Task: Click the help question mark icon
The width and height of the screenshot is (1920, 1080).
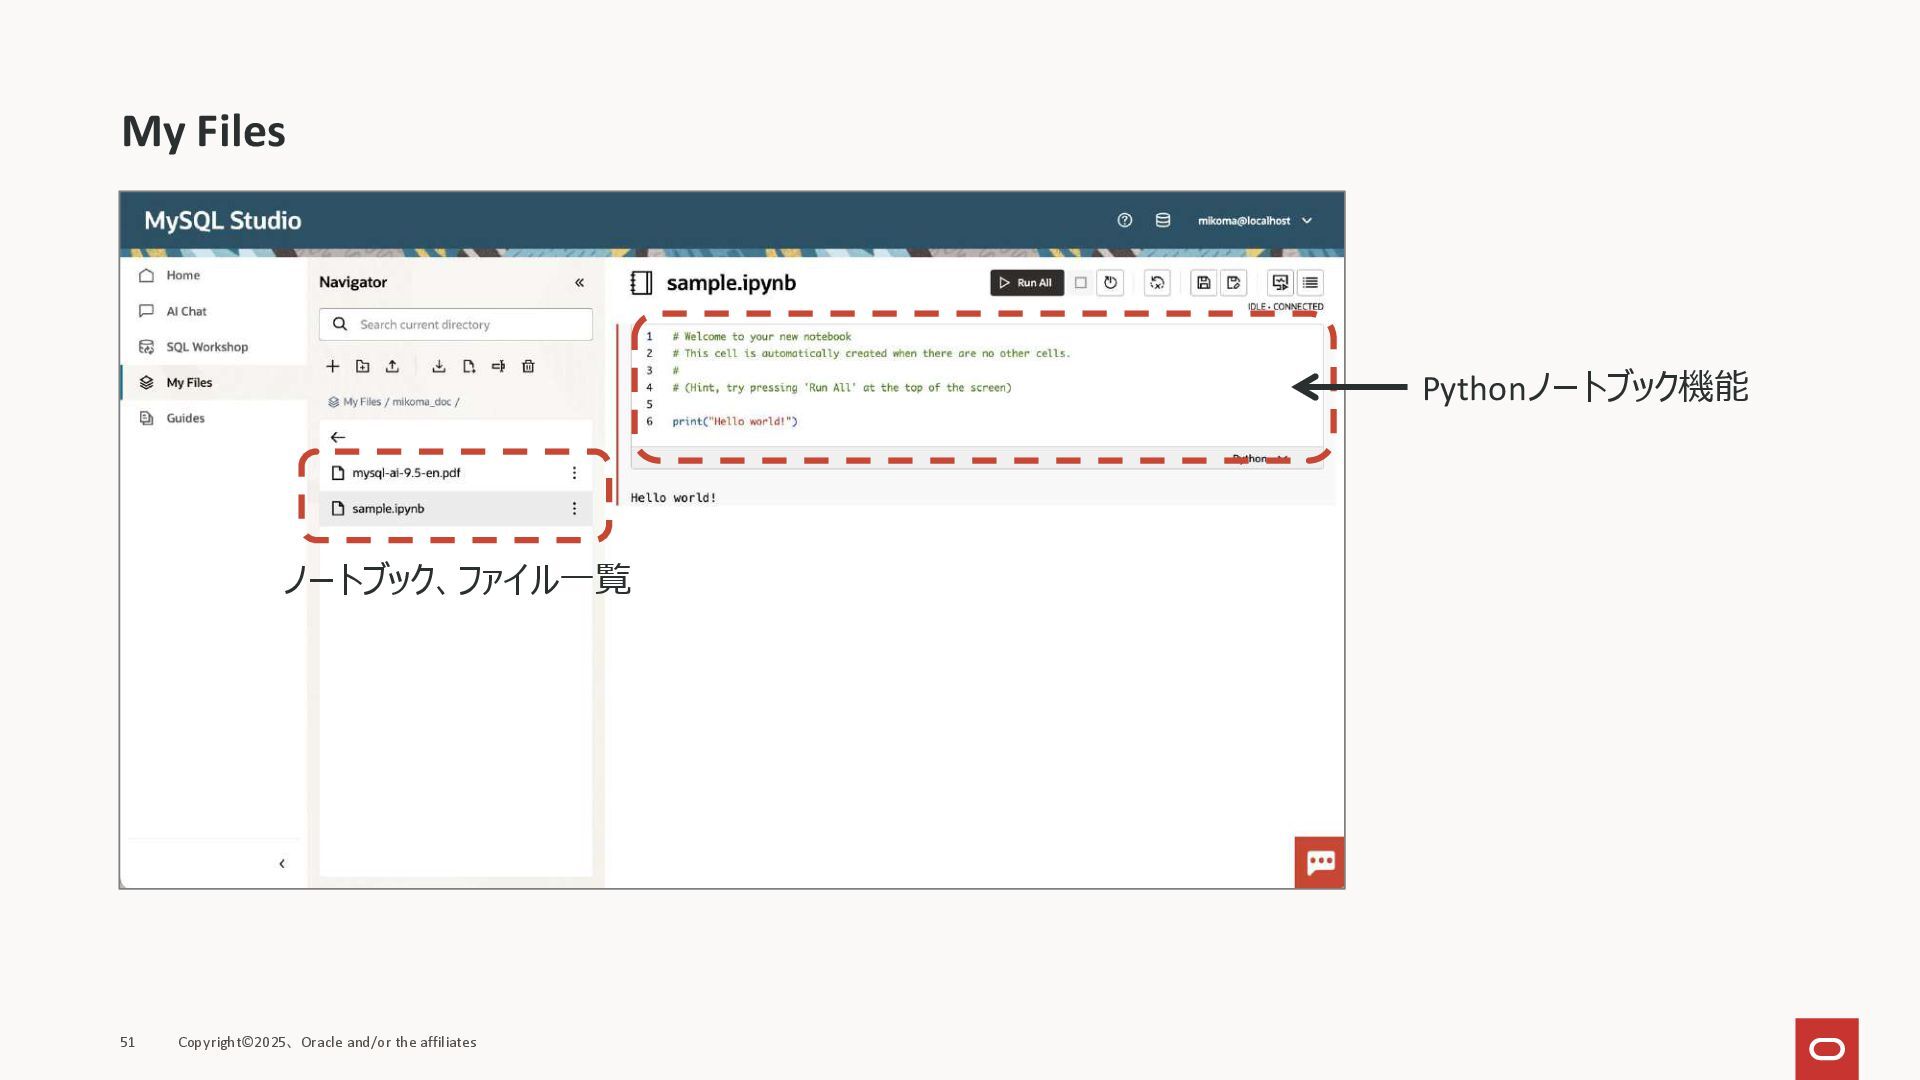Action: click(1124, 221)
